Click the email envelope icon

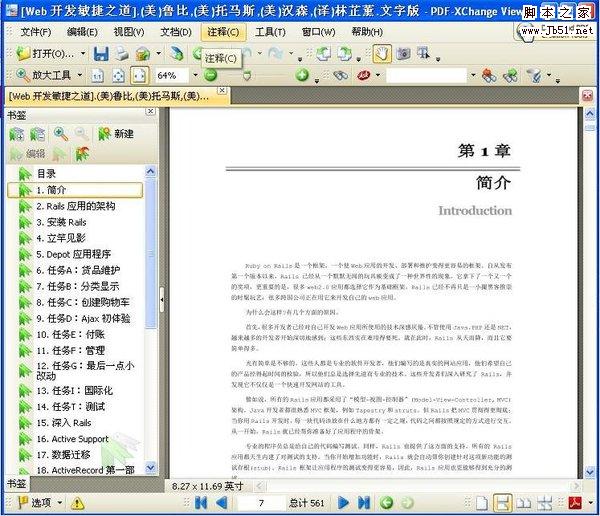coord(143,54)
